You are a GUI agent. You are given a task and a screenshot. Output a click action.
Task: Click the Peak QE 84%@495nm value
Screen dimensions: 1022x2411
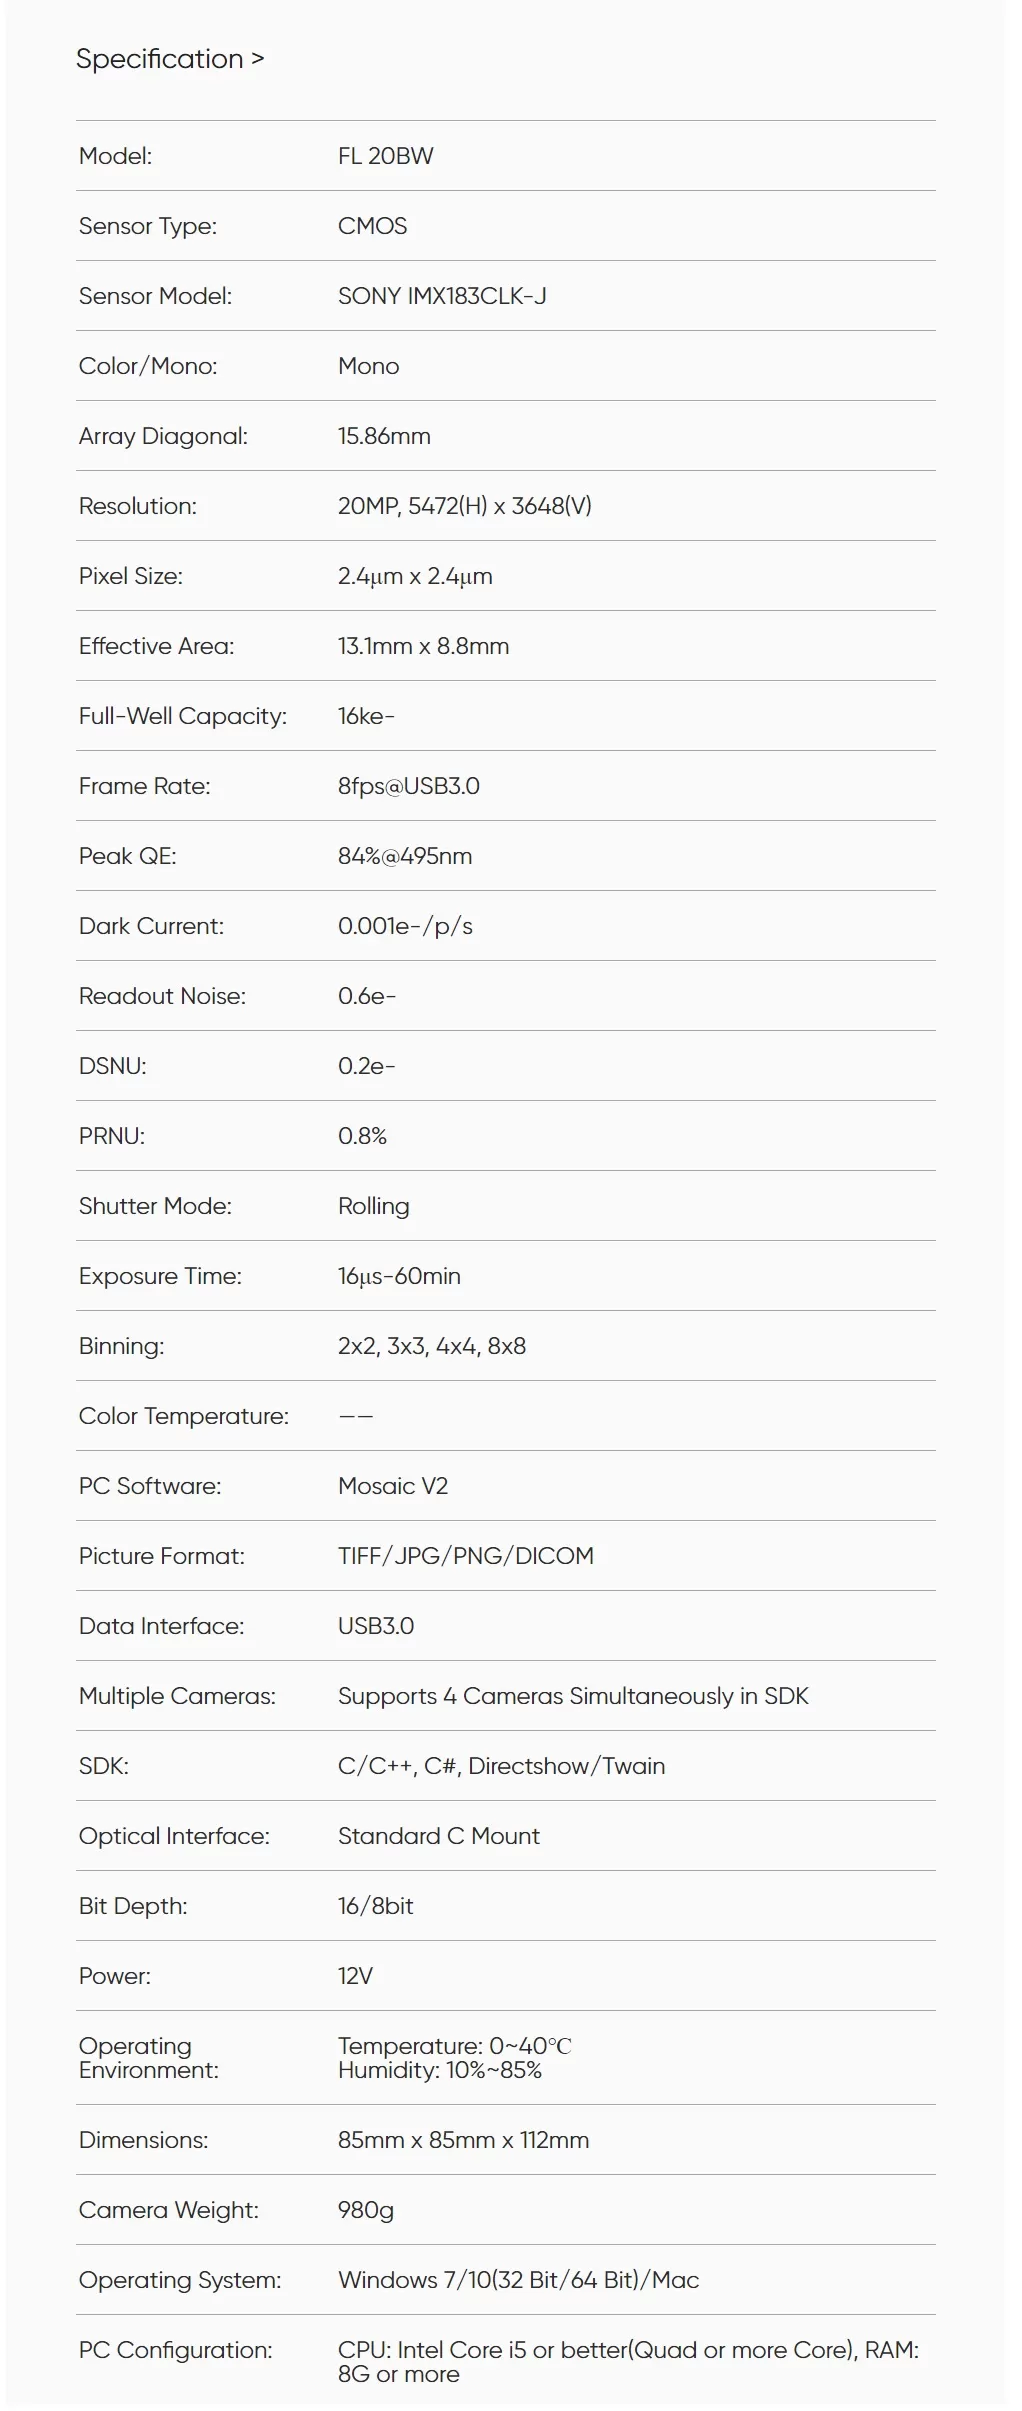point(405,856)
